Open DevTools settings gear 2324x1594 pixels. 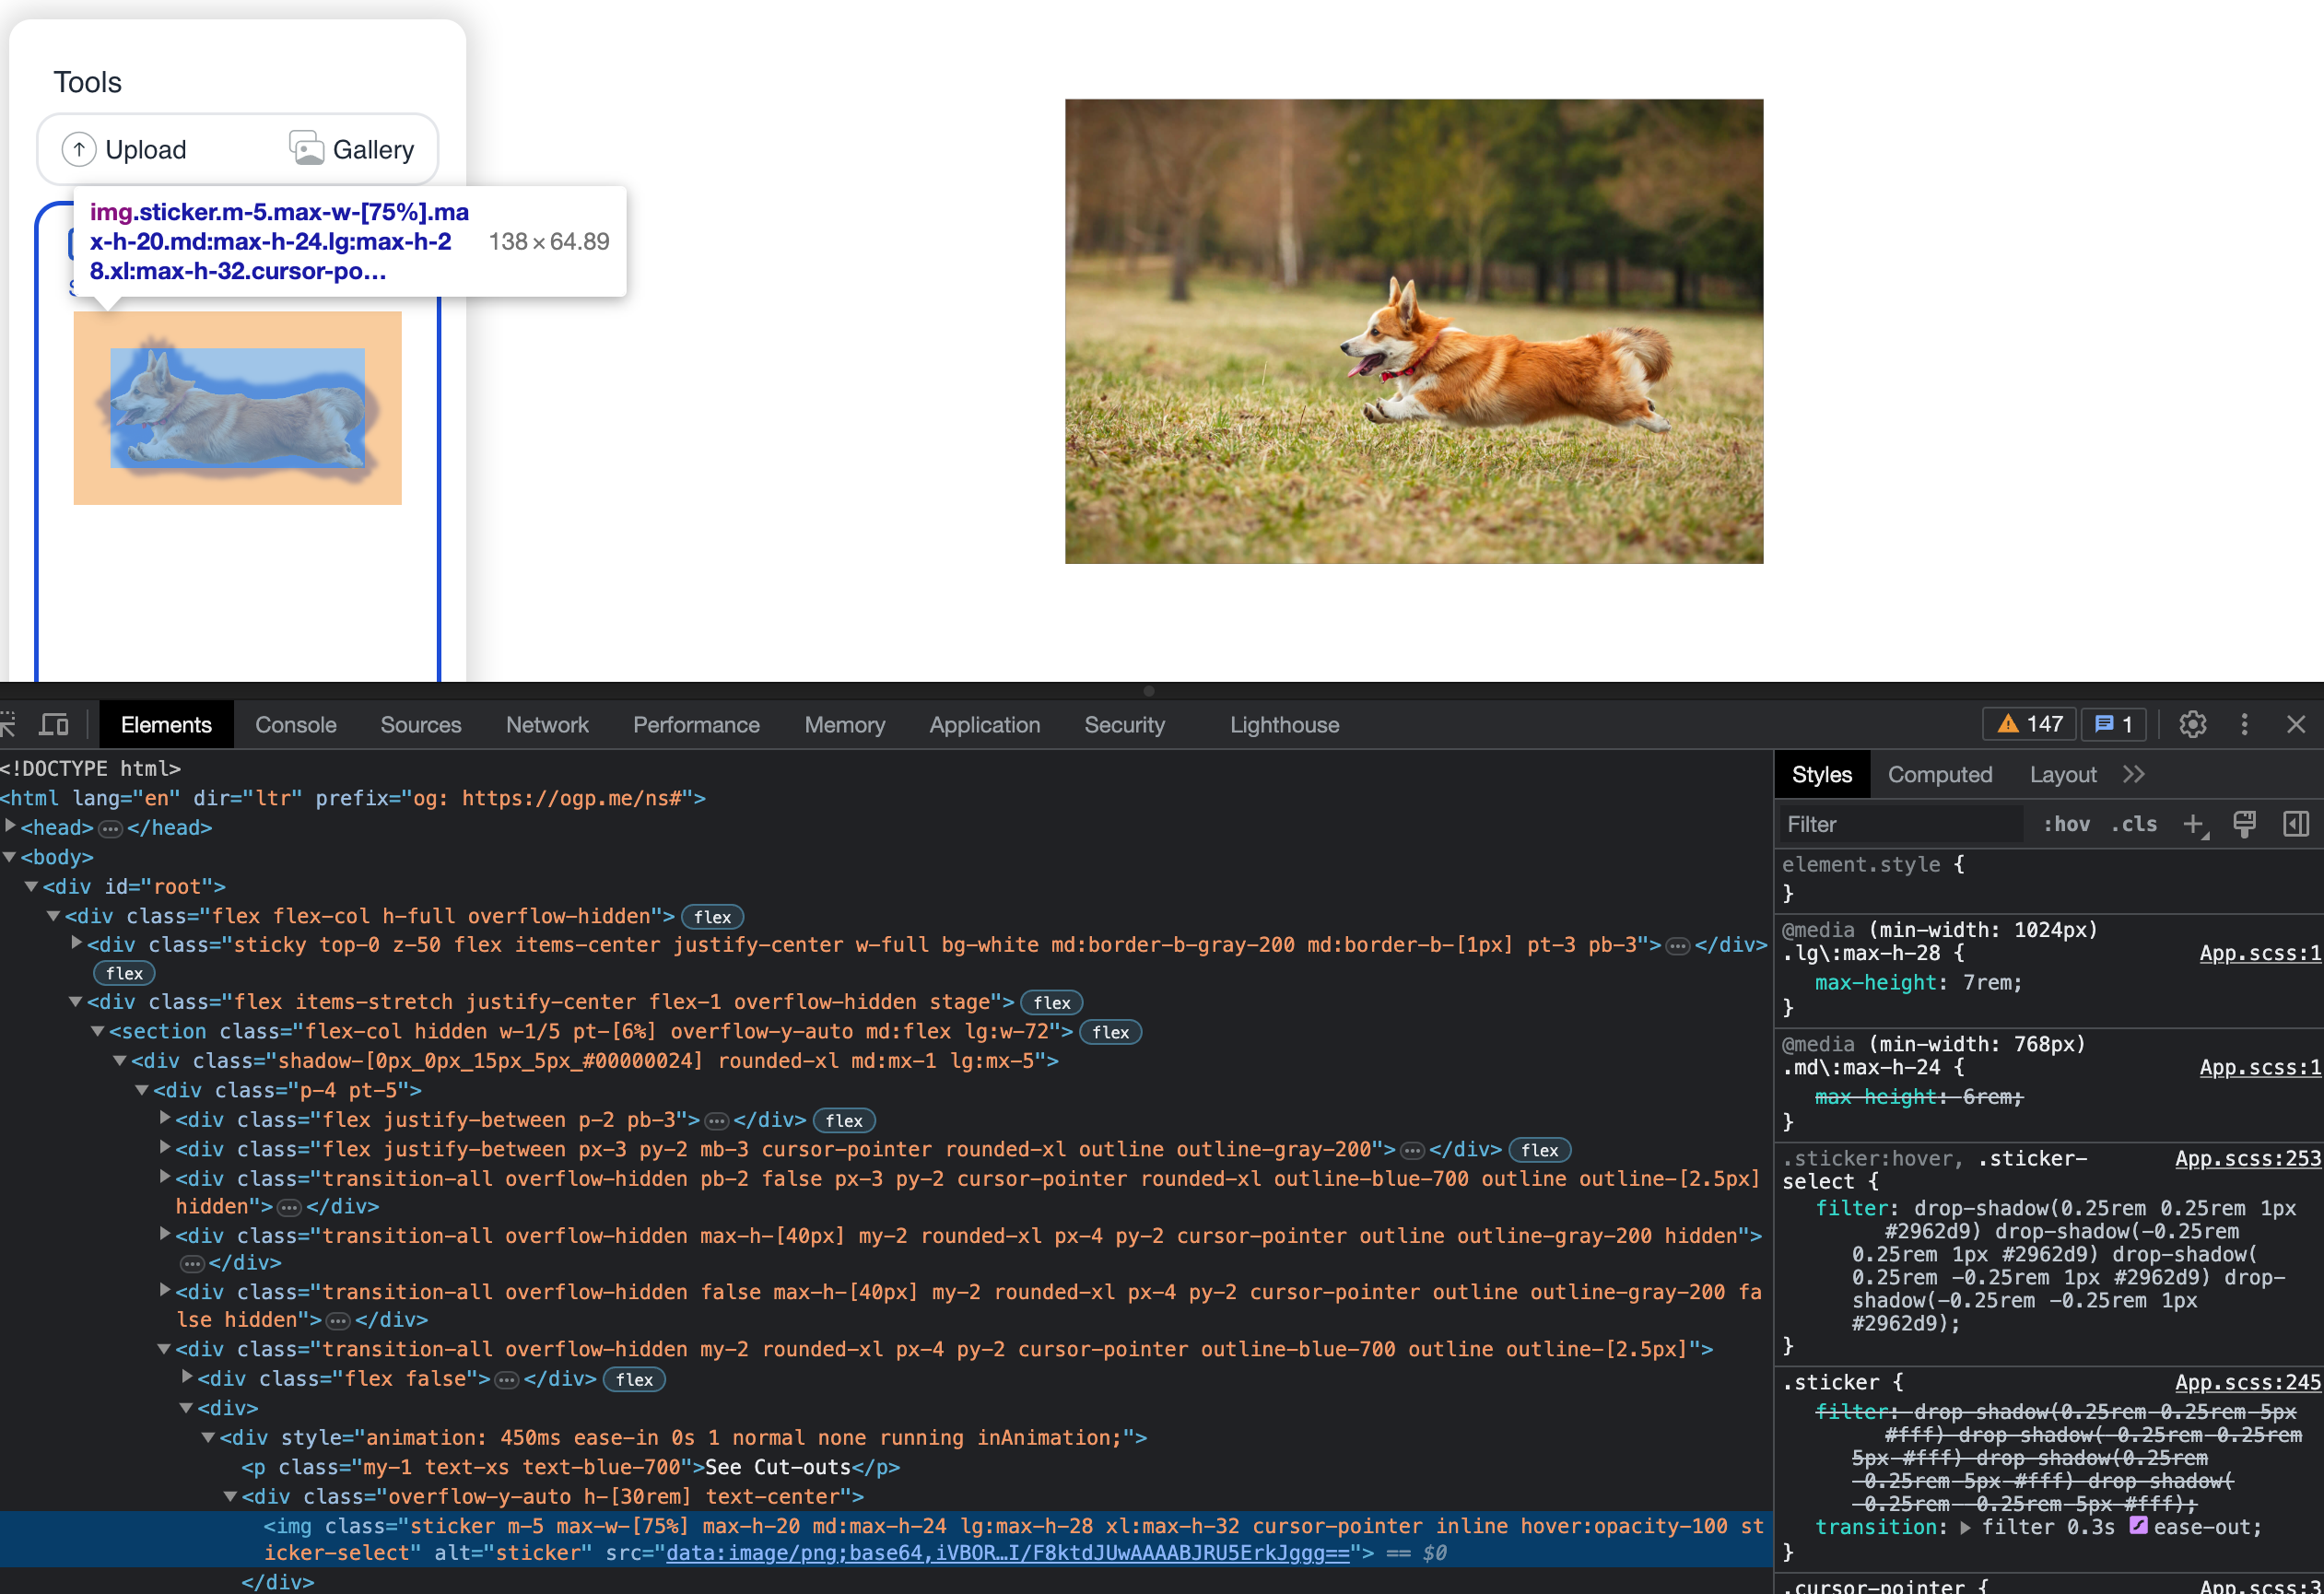[2192, 724]
